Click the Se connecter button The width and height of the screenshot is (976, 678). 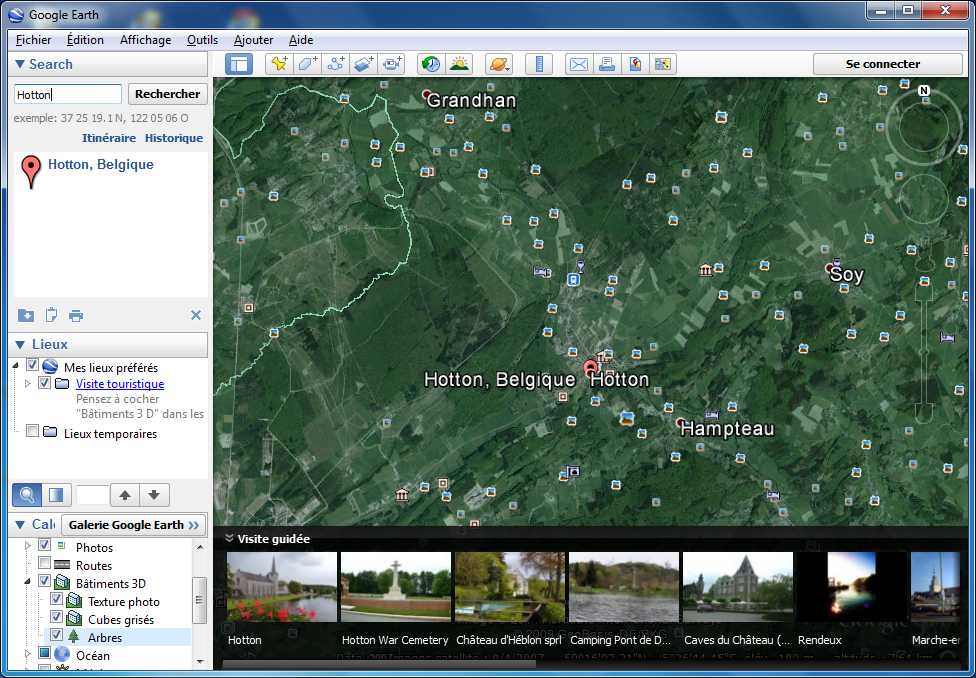point(888,64)
